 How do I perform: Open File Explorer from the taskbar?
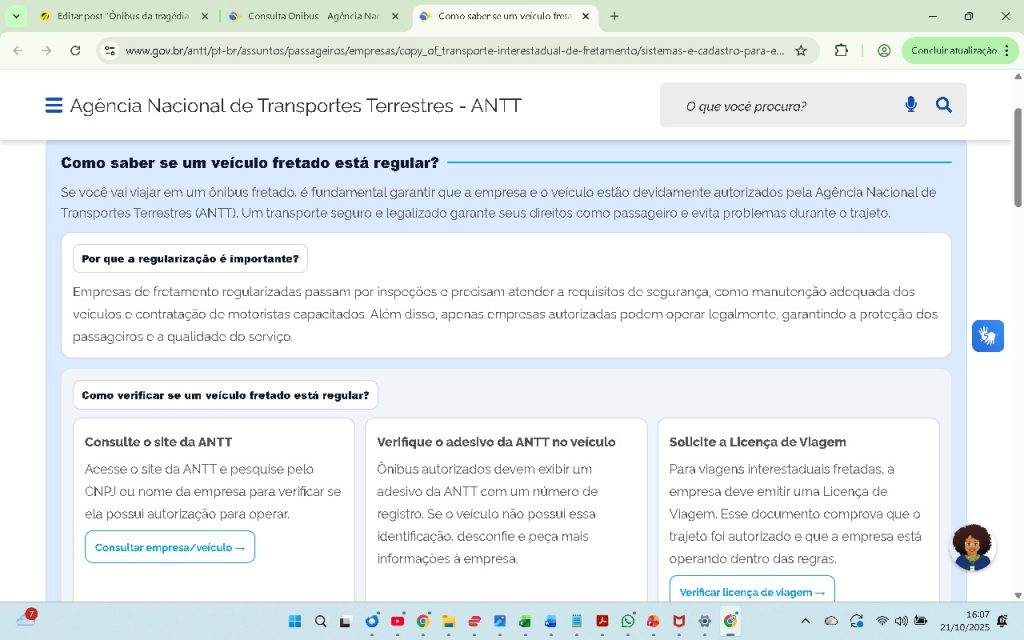click(449, 620)
